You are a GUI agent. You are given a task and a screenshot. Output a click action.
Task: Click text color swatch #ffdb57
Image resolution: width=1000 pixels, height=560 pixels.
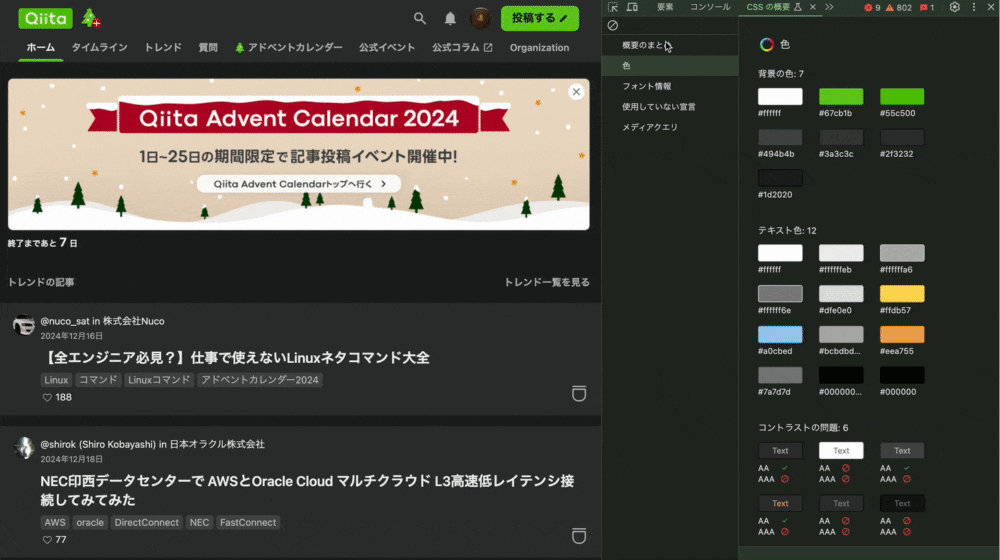(902, 293)
